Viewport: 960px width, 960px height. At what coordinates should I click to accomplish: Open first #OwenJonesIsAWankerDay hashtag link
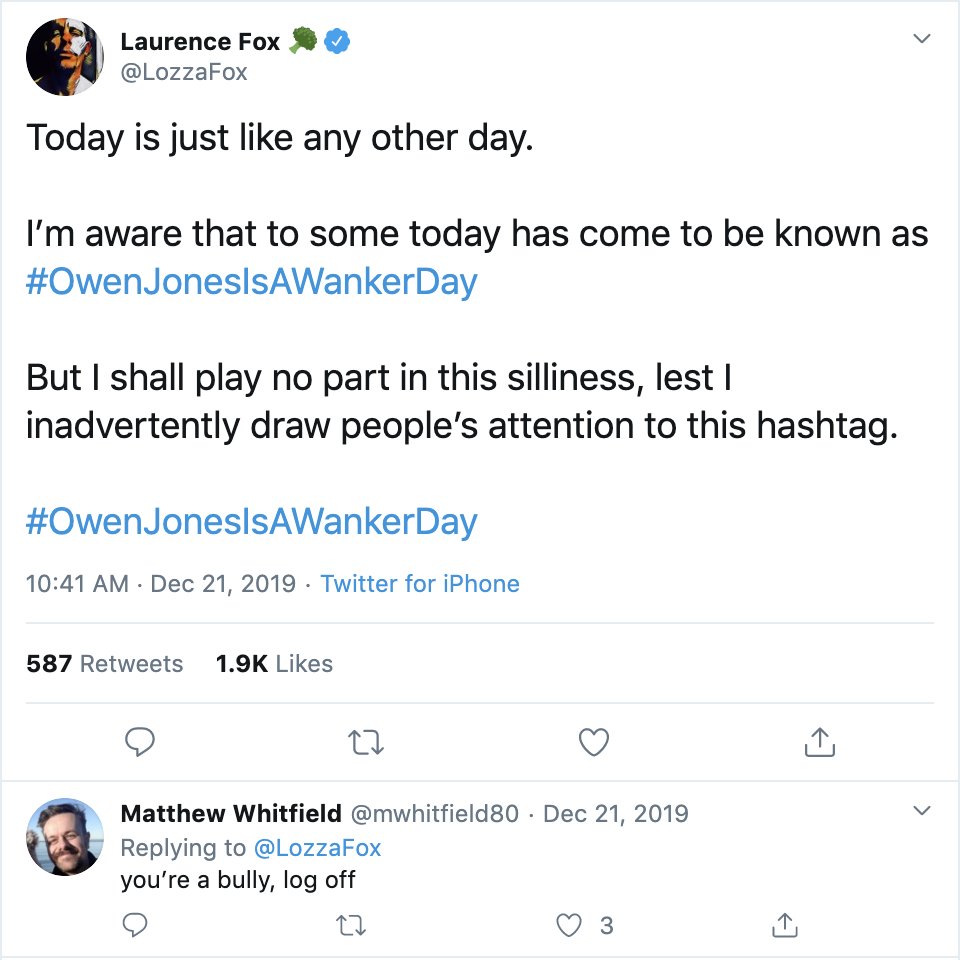252,282
